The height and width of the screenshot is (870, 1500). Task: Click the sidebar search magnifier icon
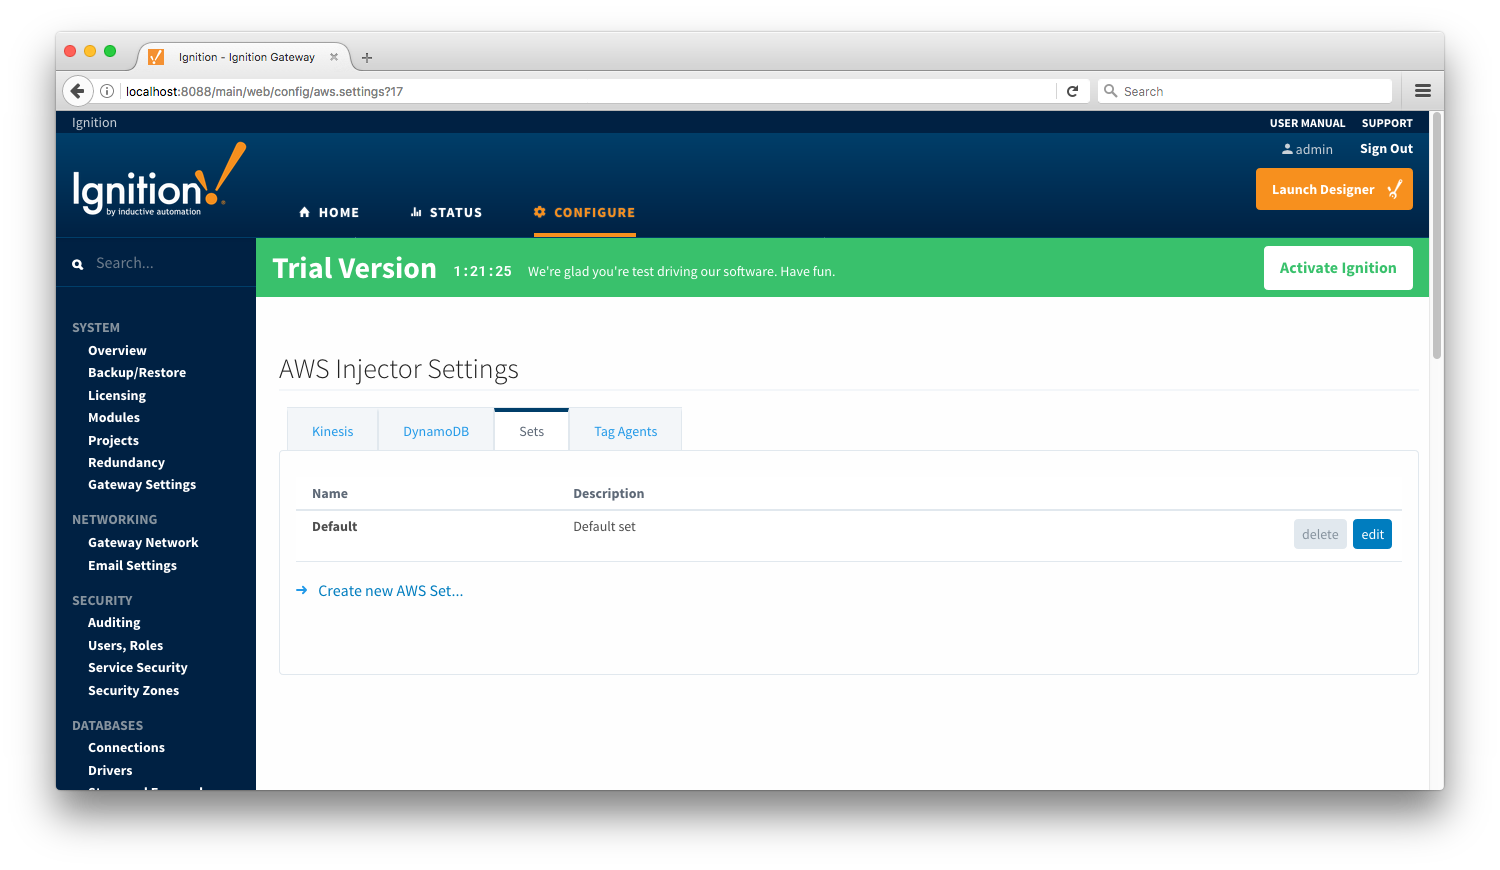point(78,264)
